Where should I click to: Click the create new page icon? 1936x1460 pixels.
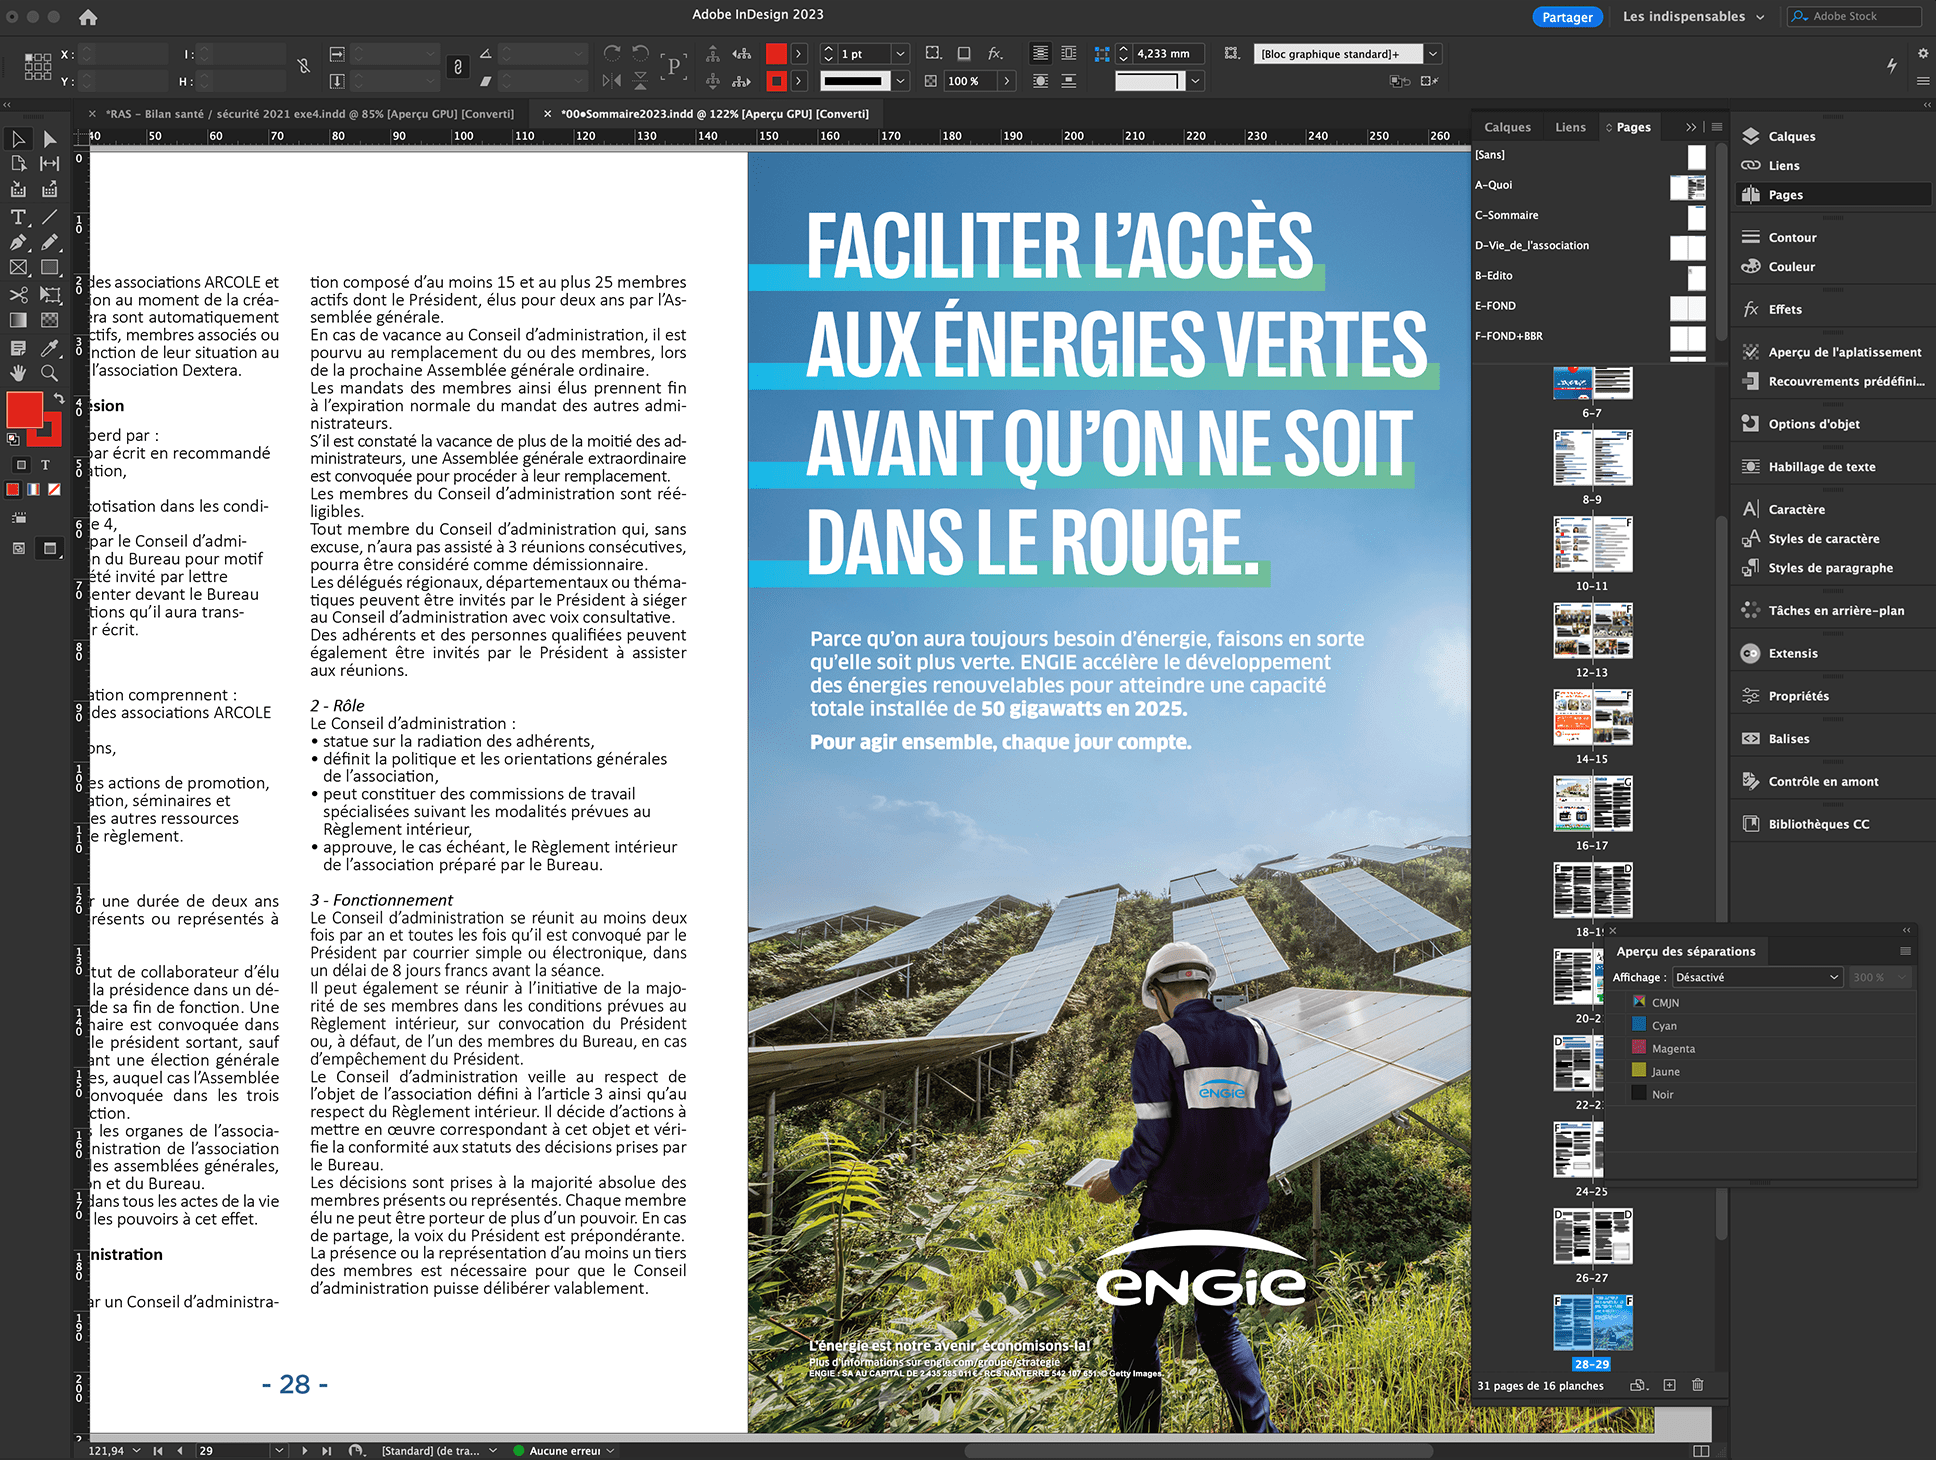click(x=1669, y=1385)
